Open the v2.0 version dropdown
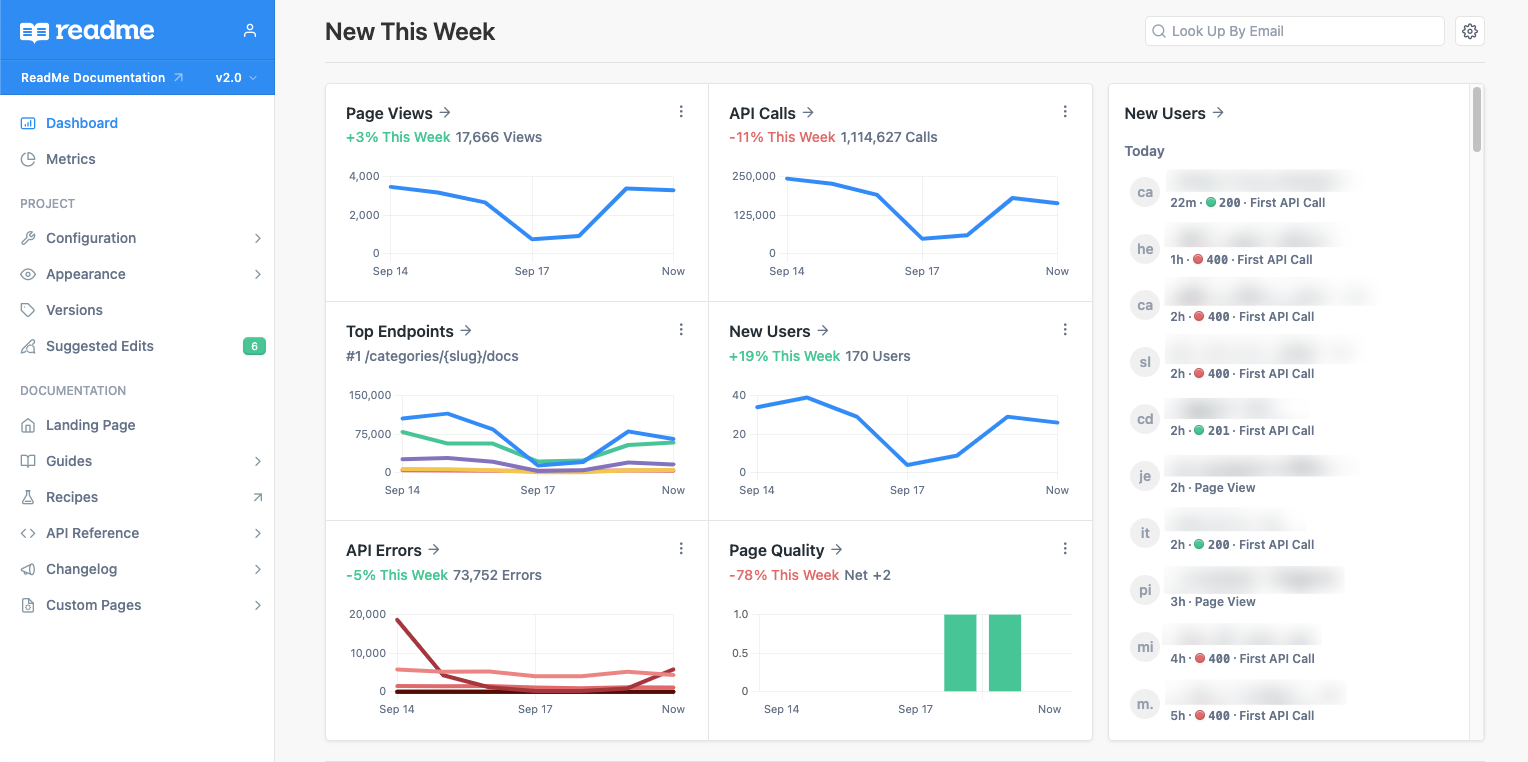Viewport: 1528px width, 762px height. pos(237,78)
